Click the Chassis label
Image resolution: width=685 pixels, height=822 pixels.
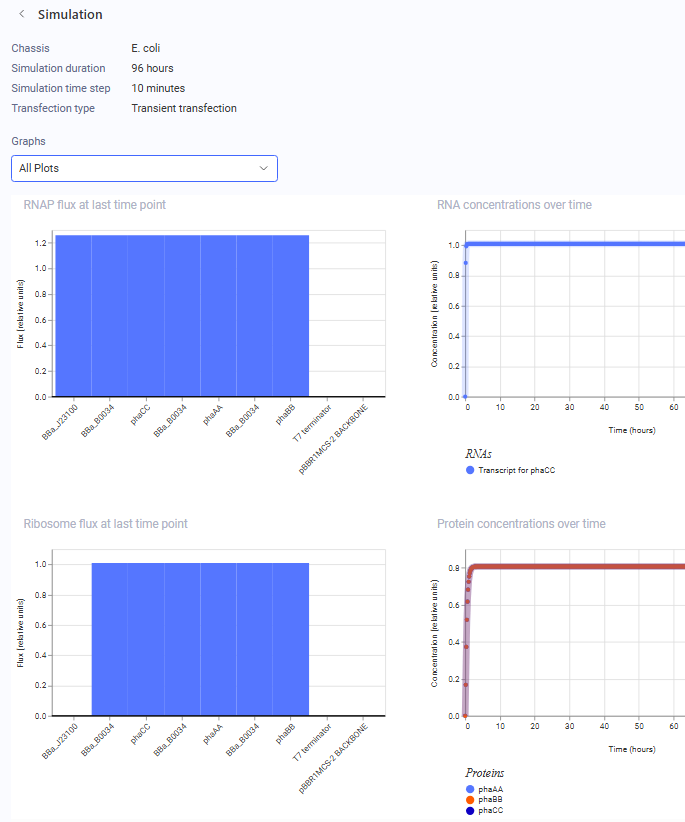click(30, 48)
